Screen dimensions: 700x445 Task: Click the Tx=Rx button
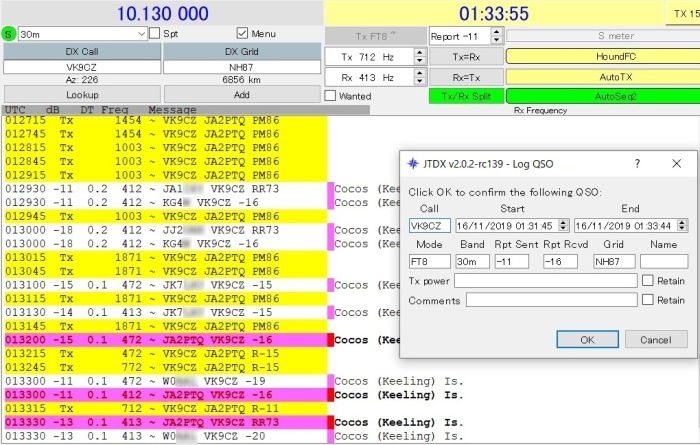tap(466, 57)
